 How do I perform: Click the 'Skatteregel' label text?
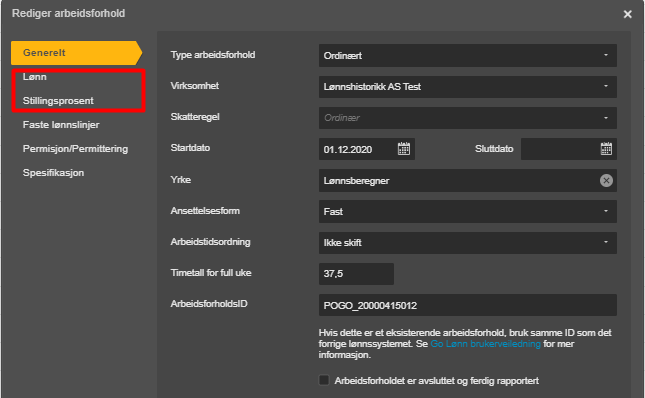tap(195, 117)
